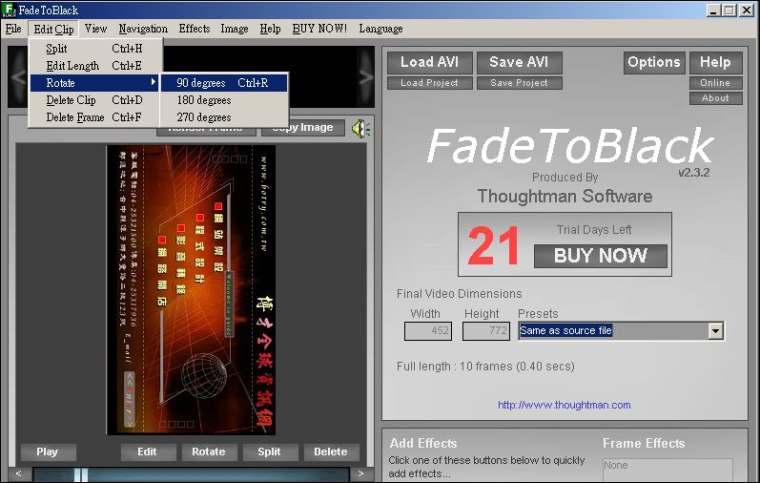Click the large Help button
Screen dimensions: 760x483
[715, 62]
